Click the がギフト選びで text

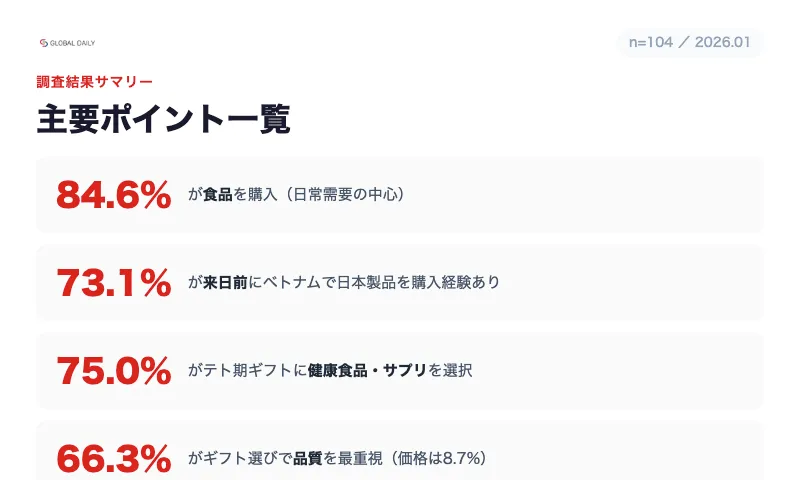point(240,458)
